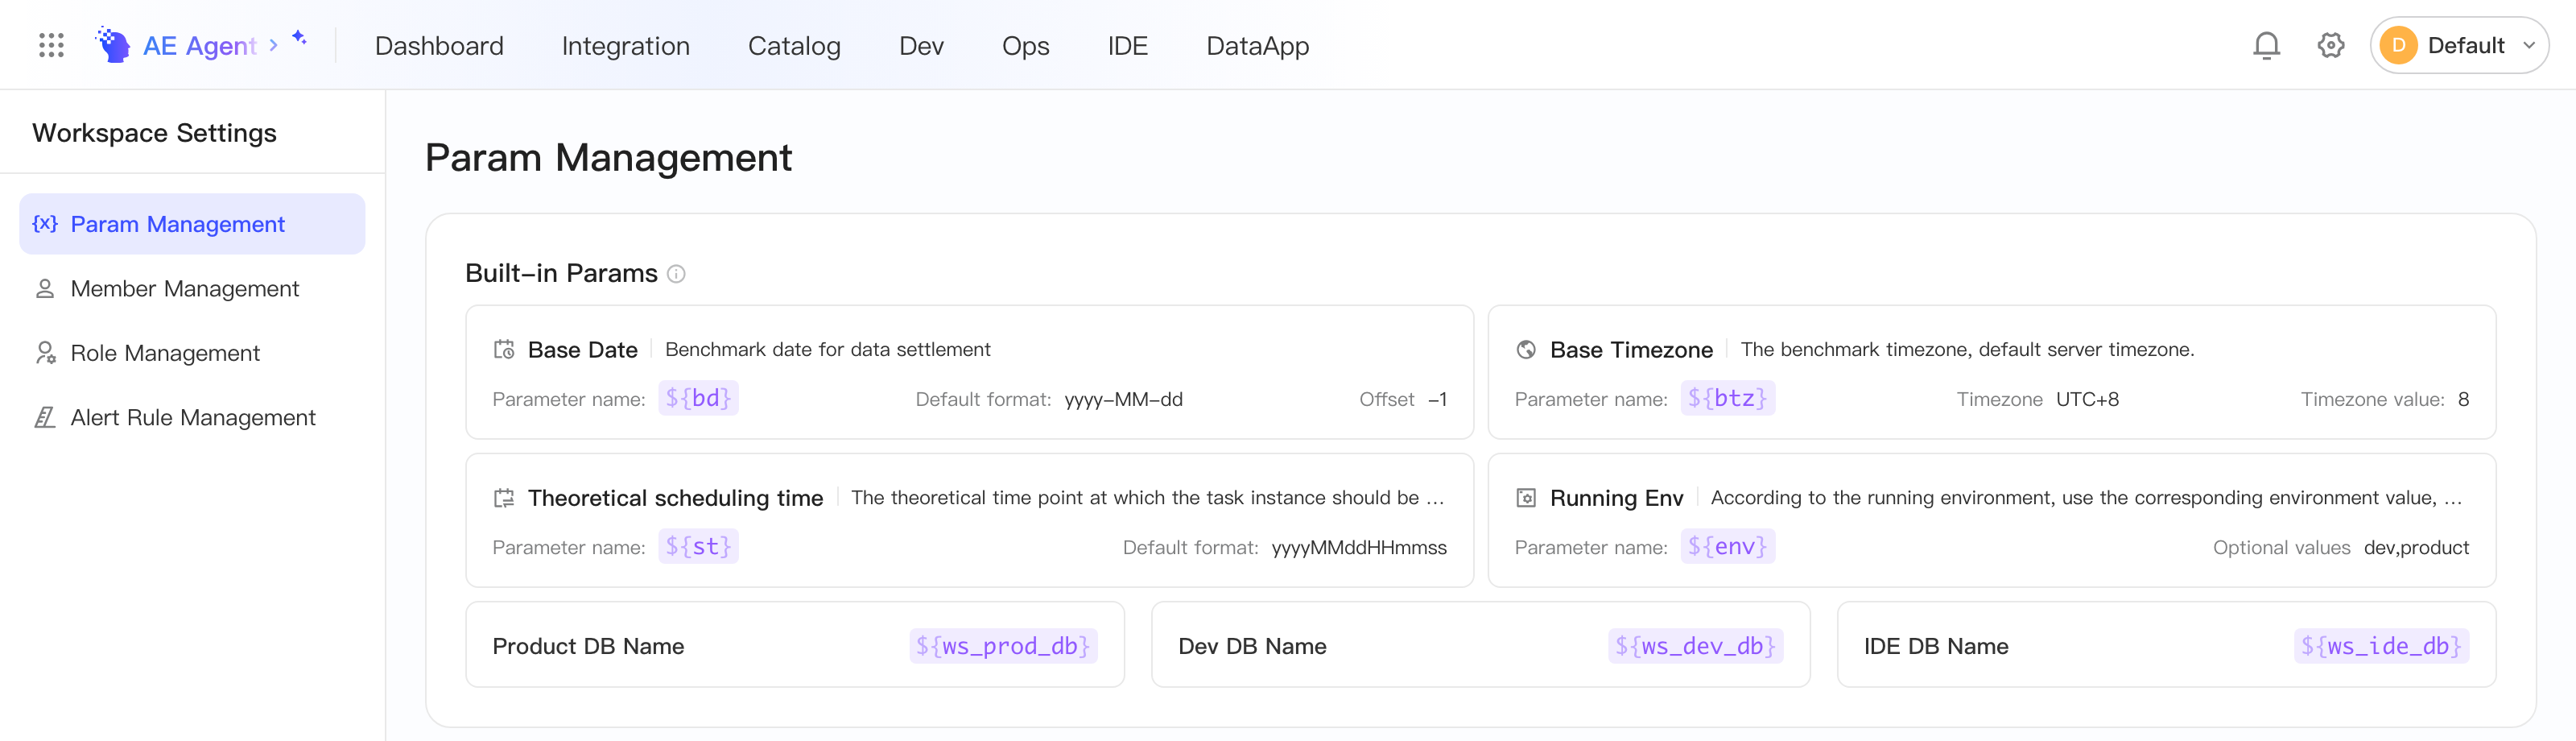Click the sparkle icon beside AE Agent
Image resolution: width=2576 pixels, height=741 pixels.
(x=299, y=37)
